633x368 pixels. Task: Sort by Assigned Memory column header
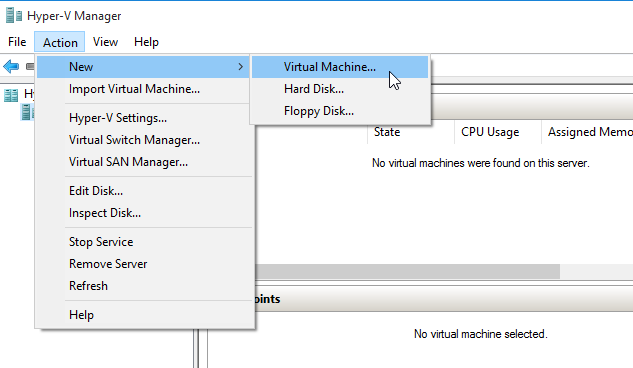click(x=587, y=132)
